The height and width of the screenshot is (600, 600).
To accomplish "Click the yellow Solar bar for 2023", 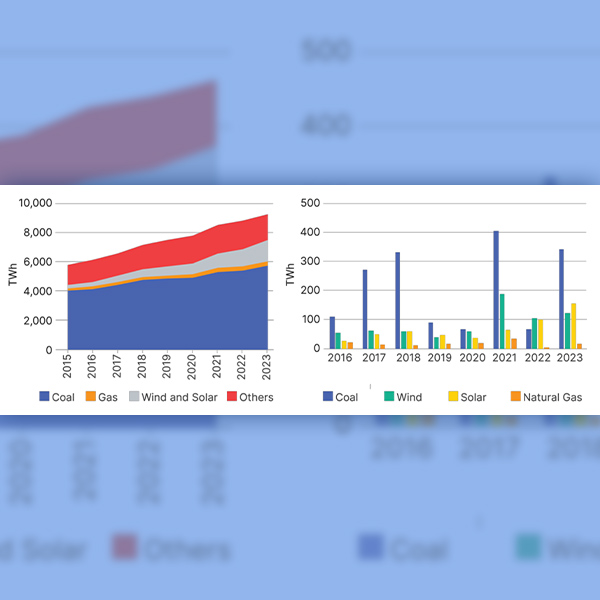I will coord(573,326).
